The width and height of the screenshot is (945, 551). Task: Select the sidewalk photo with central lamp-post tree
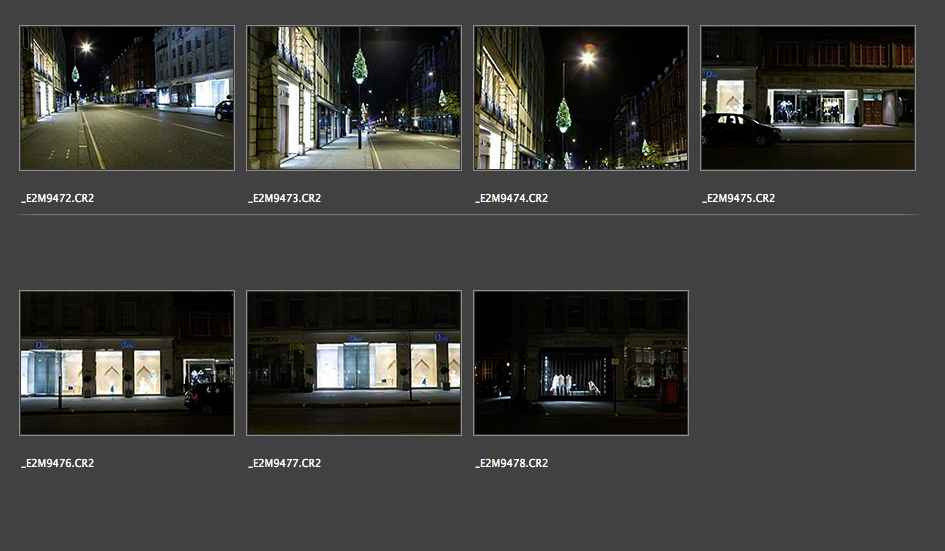(x=354, y=98)
